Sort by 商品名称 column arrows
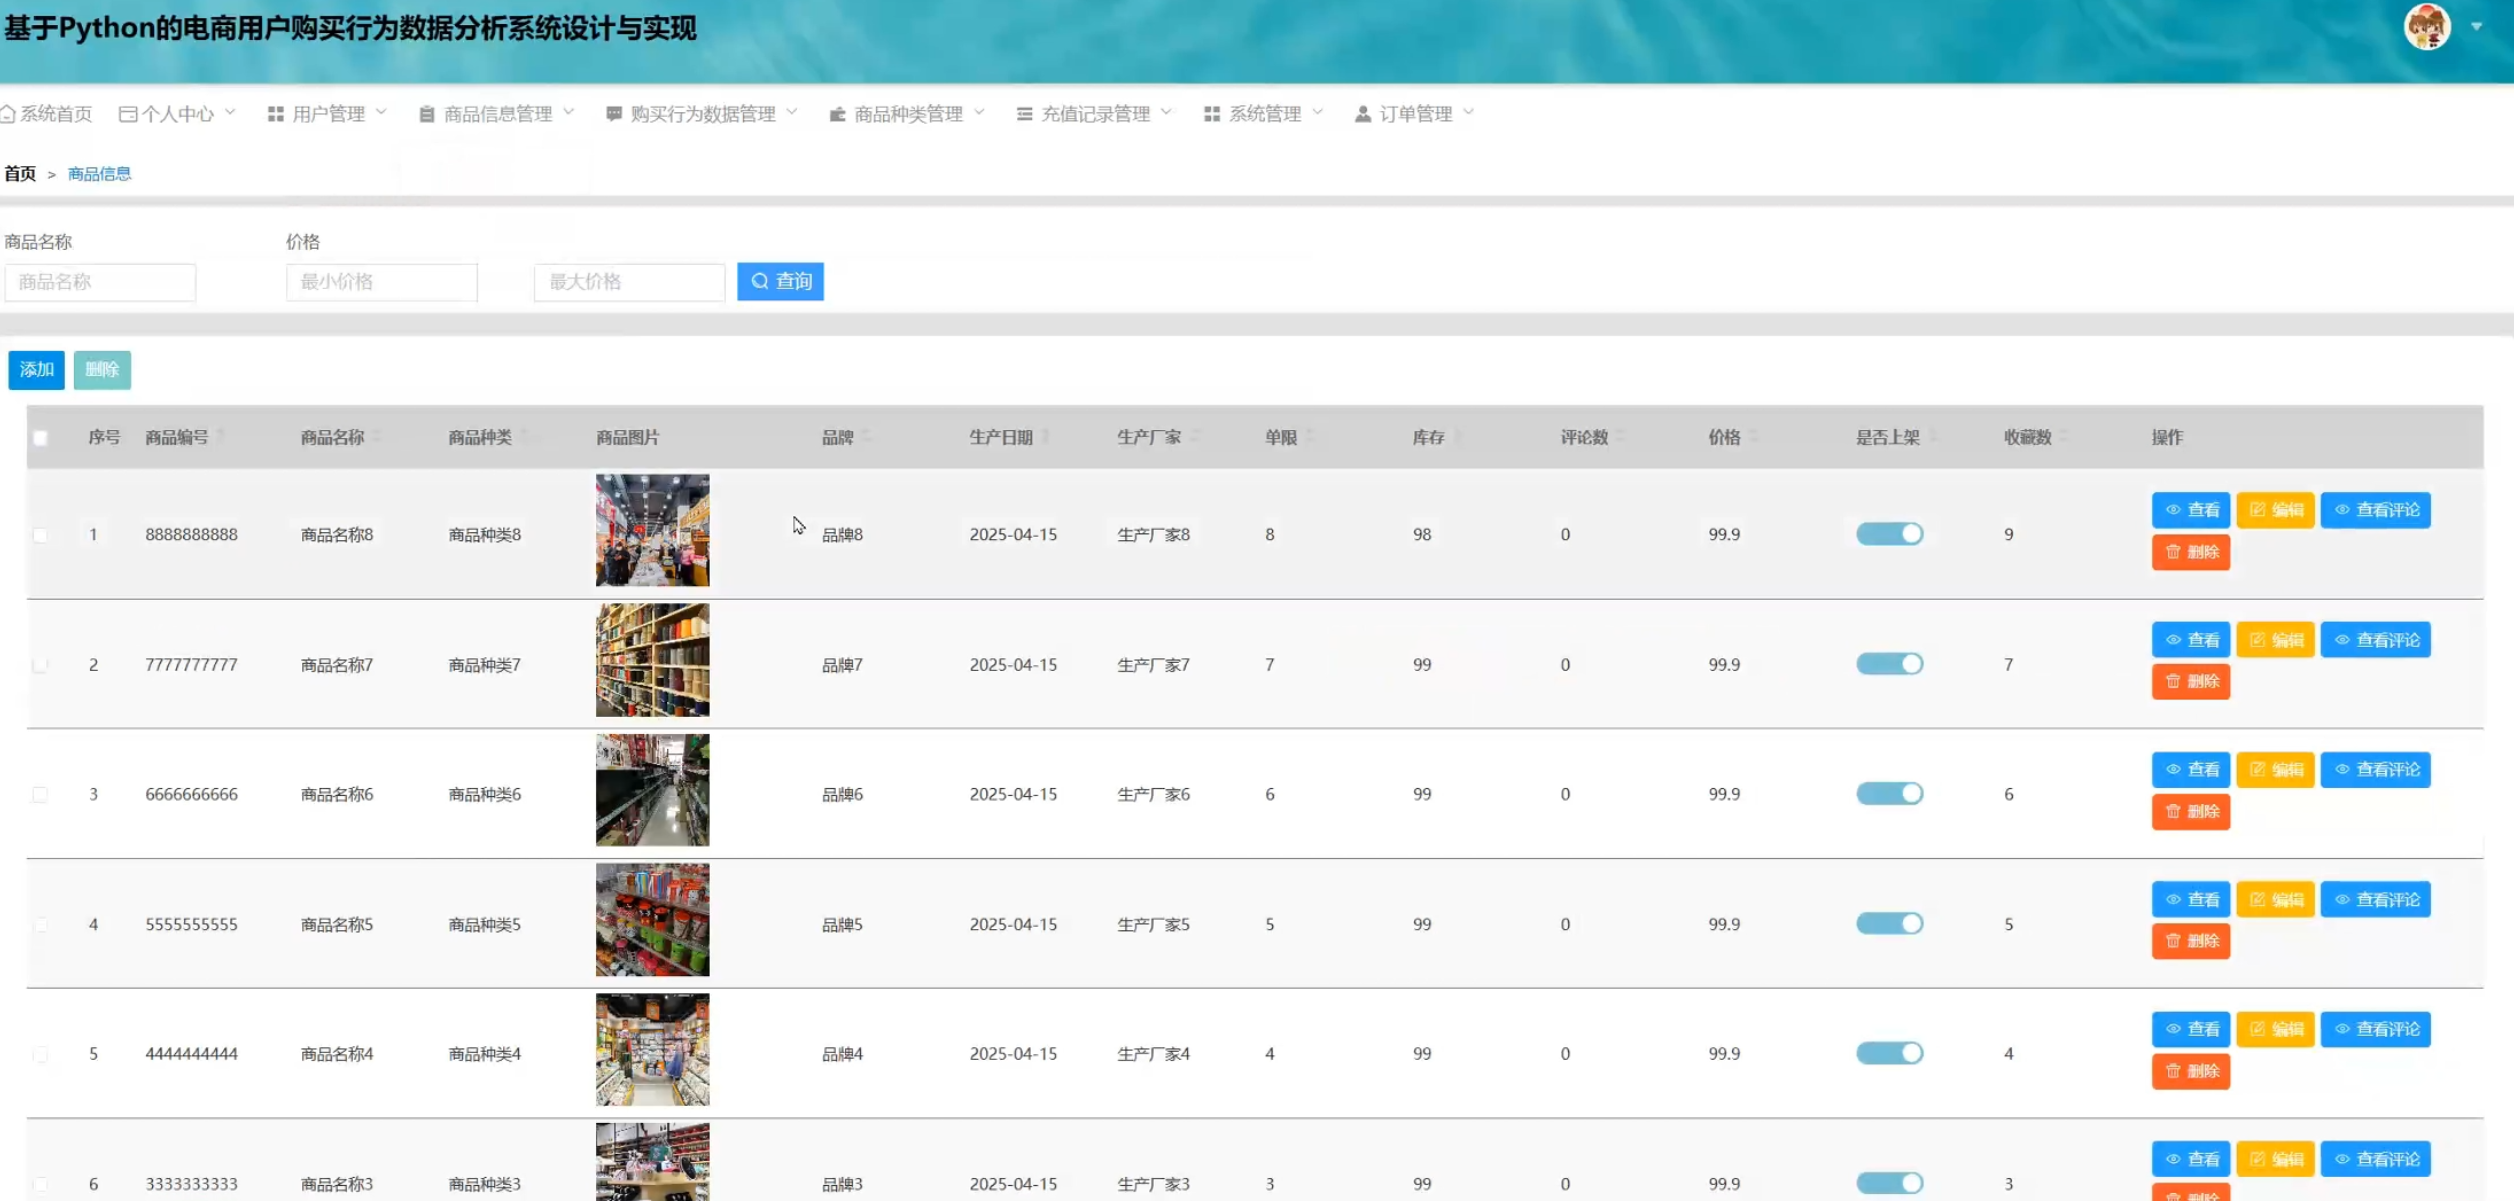Viewport: 2514px width, 1201px height. click(376, 436)
